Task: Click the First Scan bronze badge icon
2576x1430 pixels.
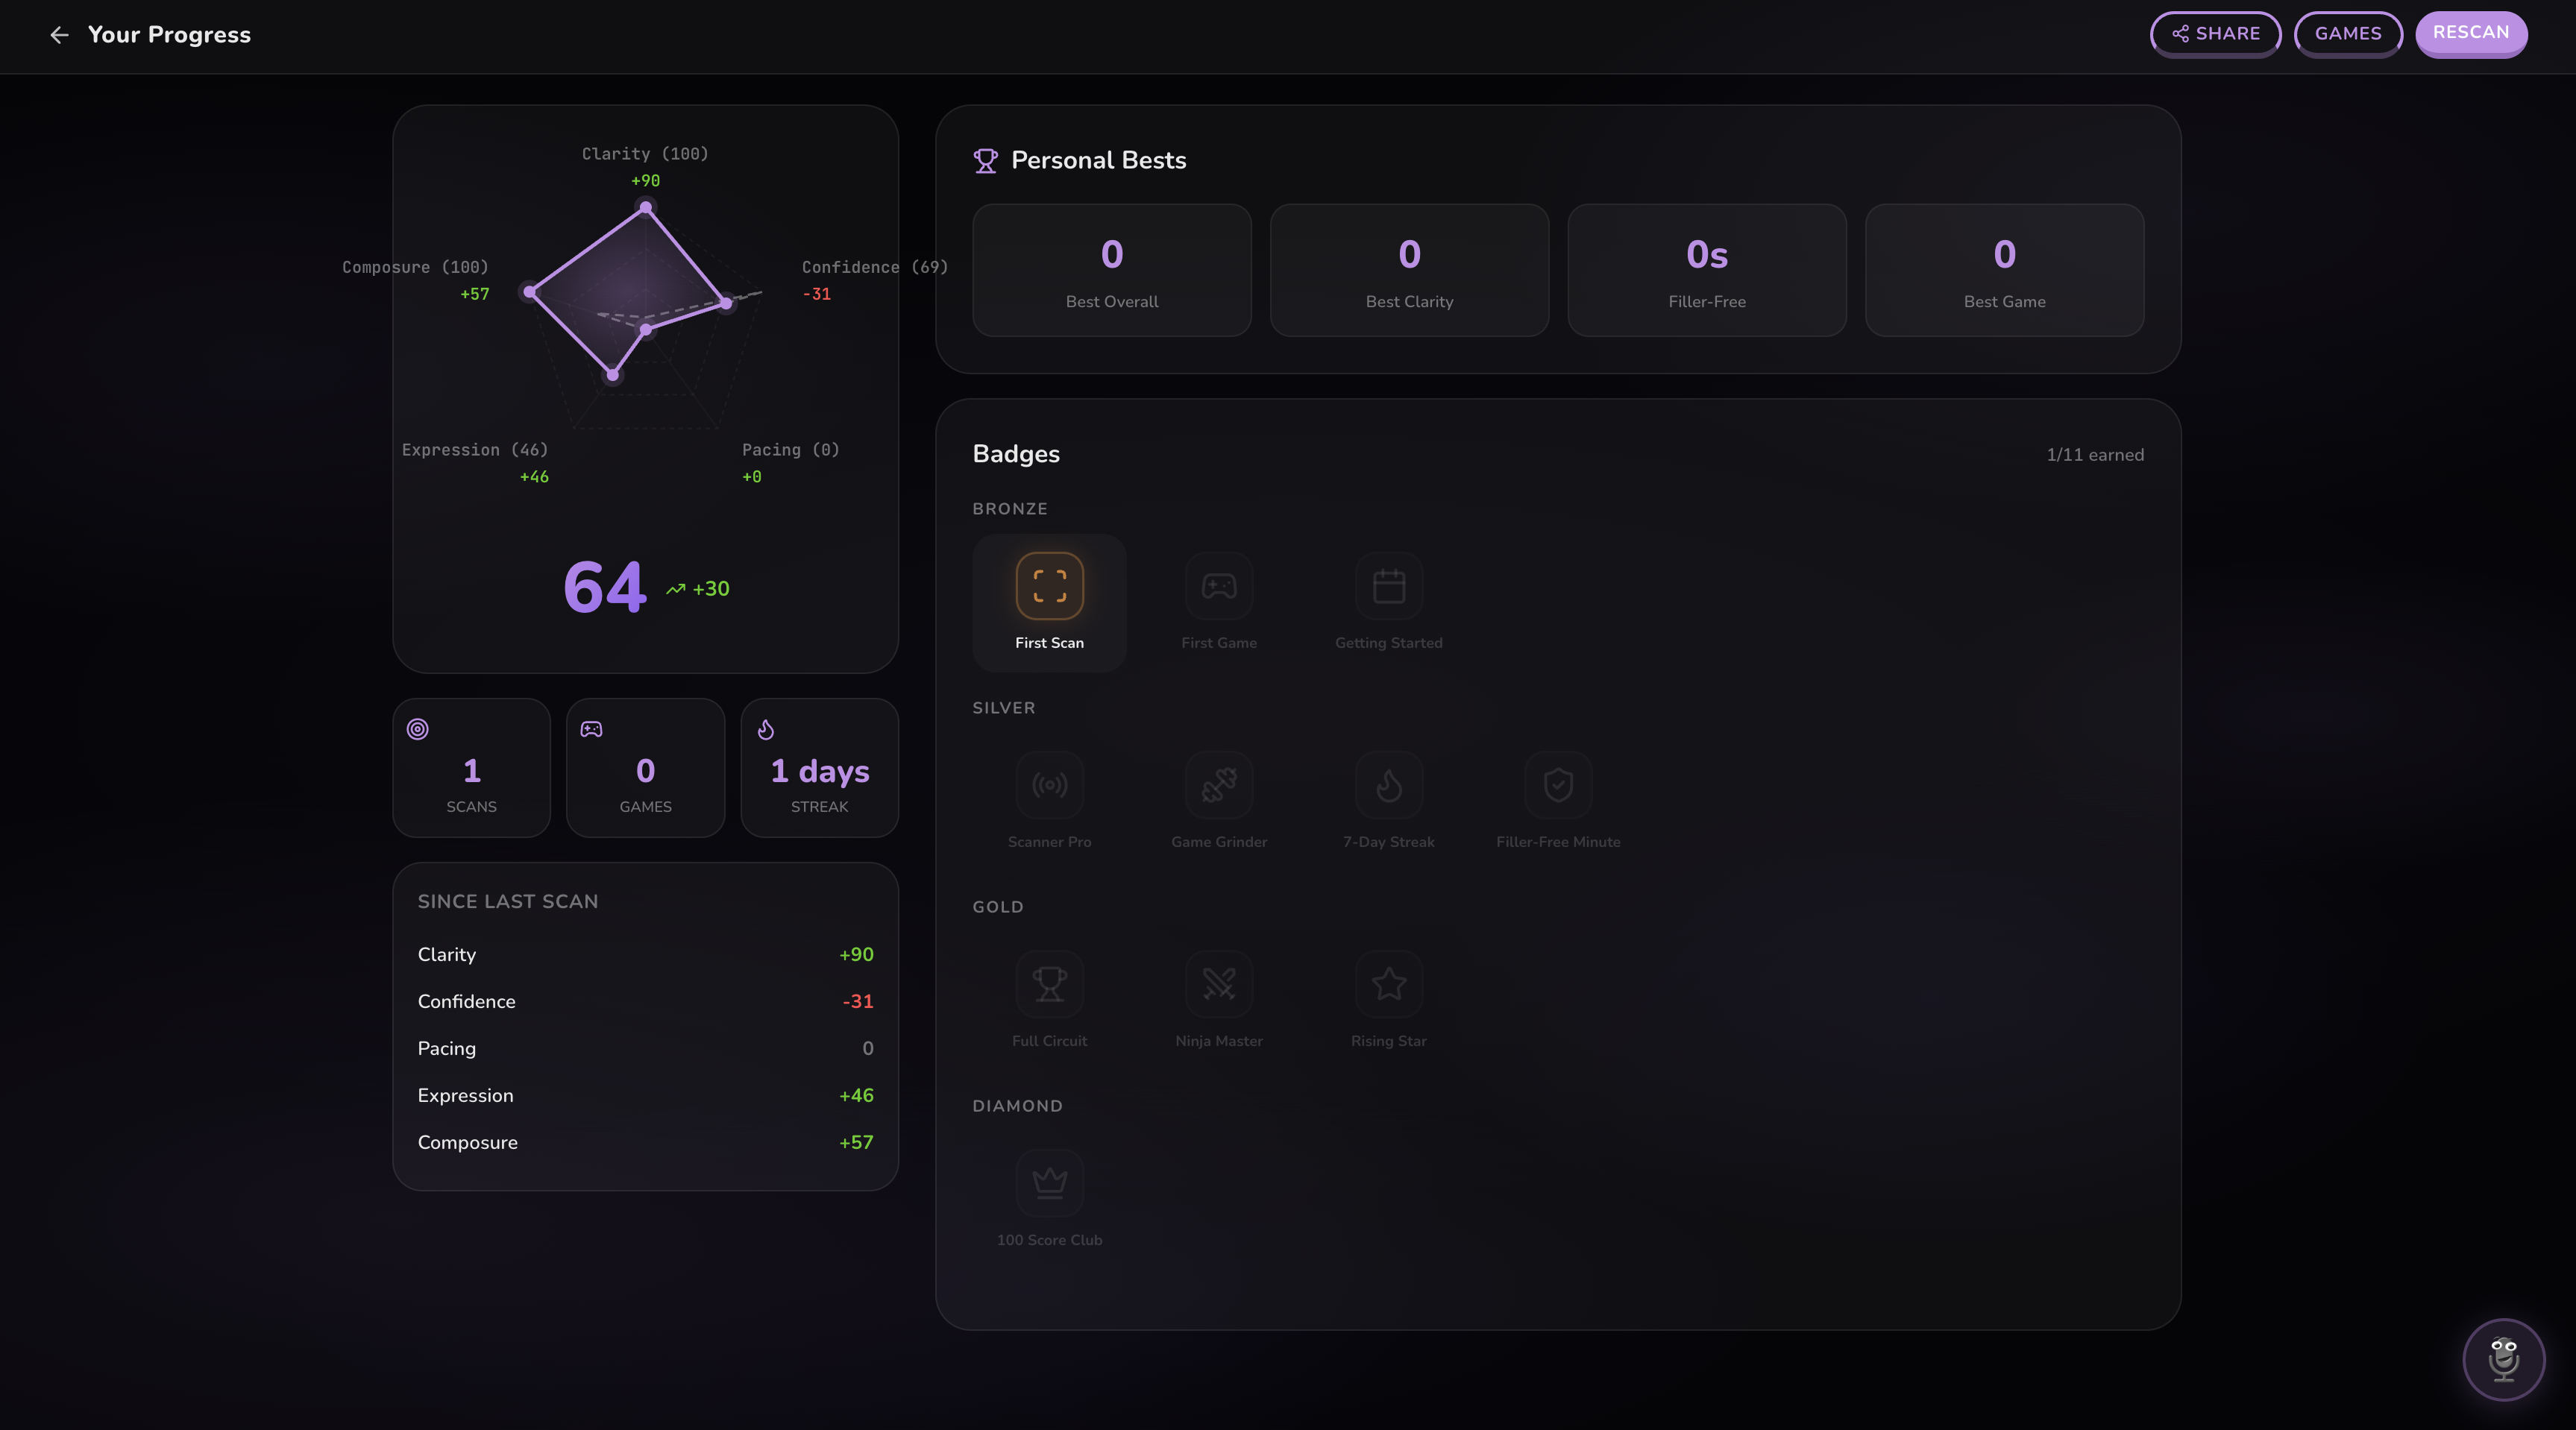Action: click(1049, 586)
